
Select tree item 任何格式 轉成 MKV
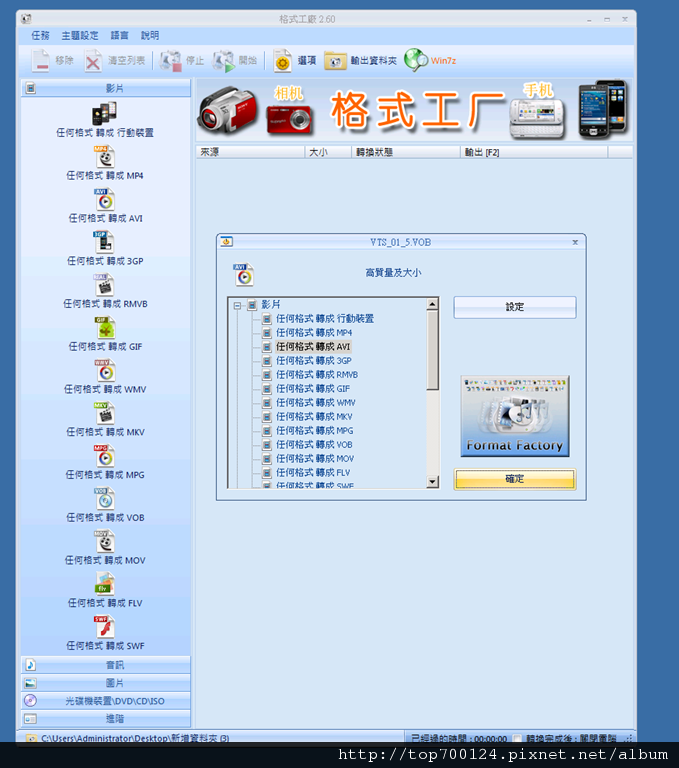[x=314, y=417]
